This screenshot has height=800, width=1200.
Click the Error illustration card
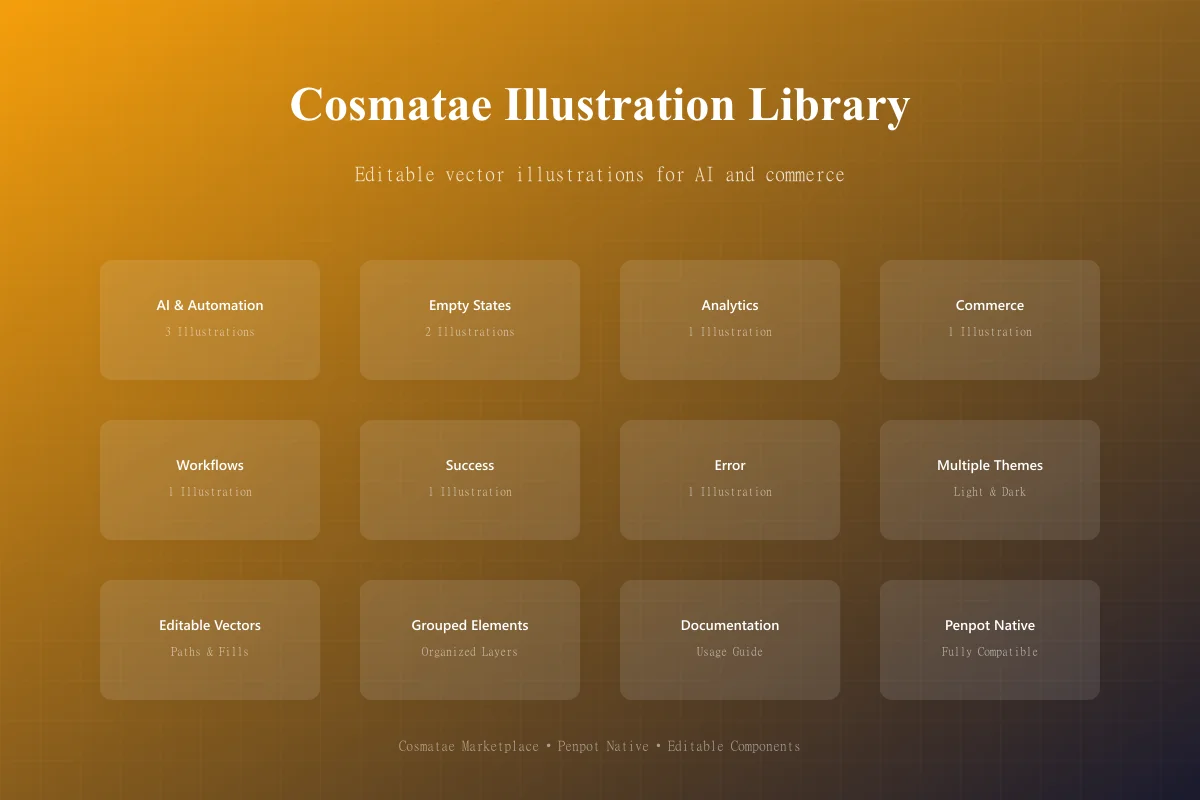coord(730,480)
